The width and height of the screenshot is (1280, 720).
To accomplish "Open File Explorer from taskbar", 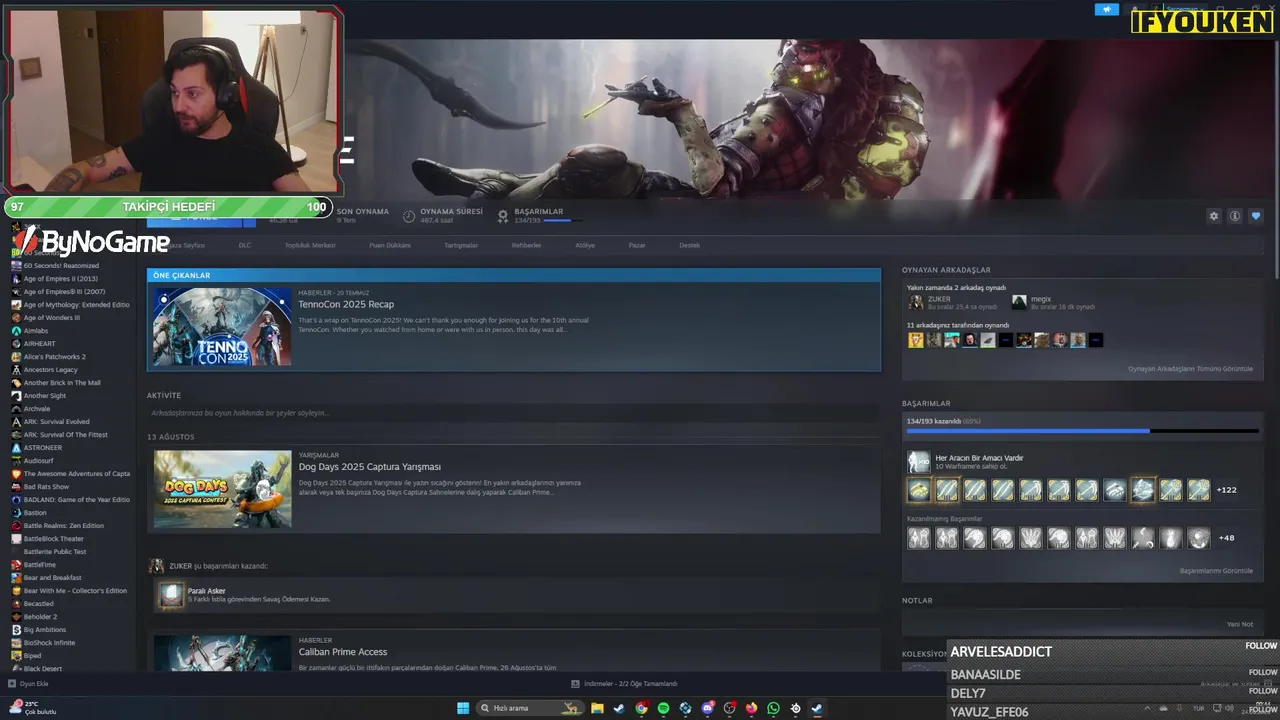I will point(597,708).
